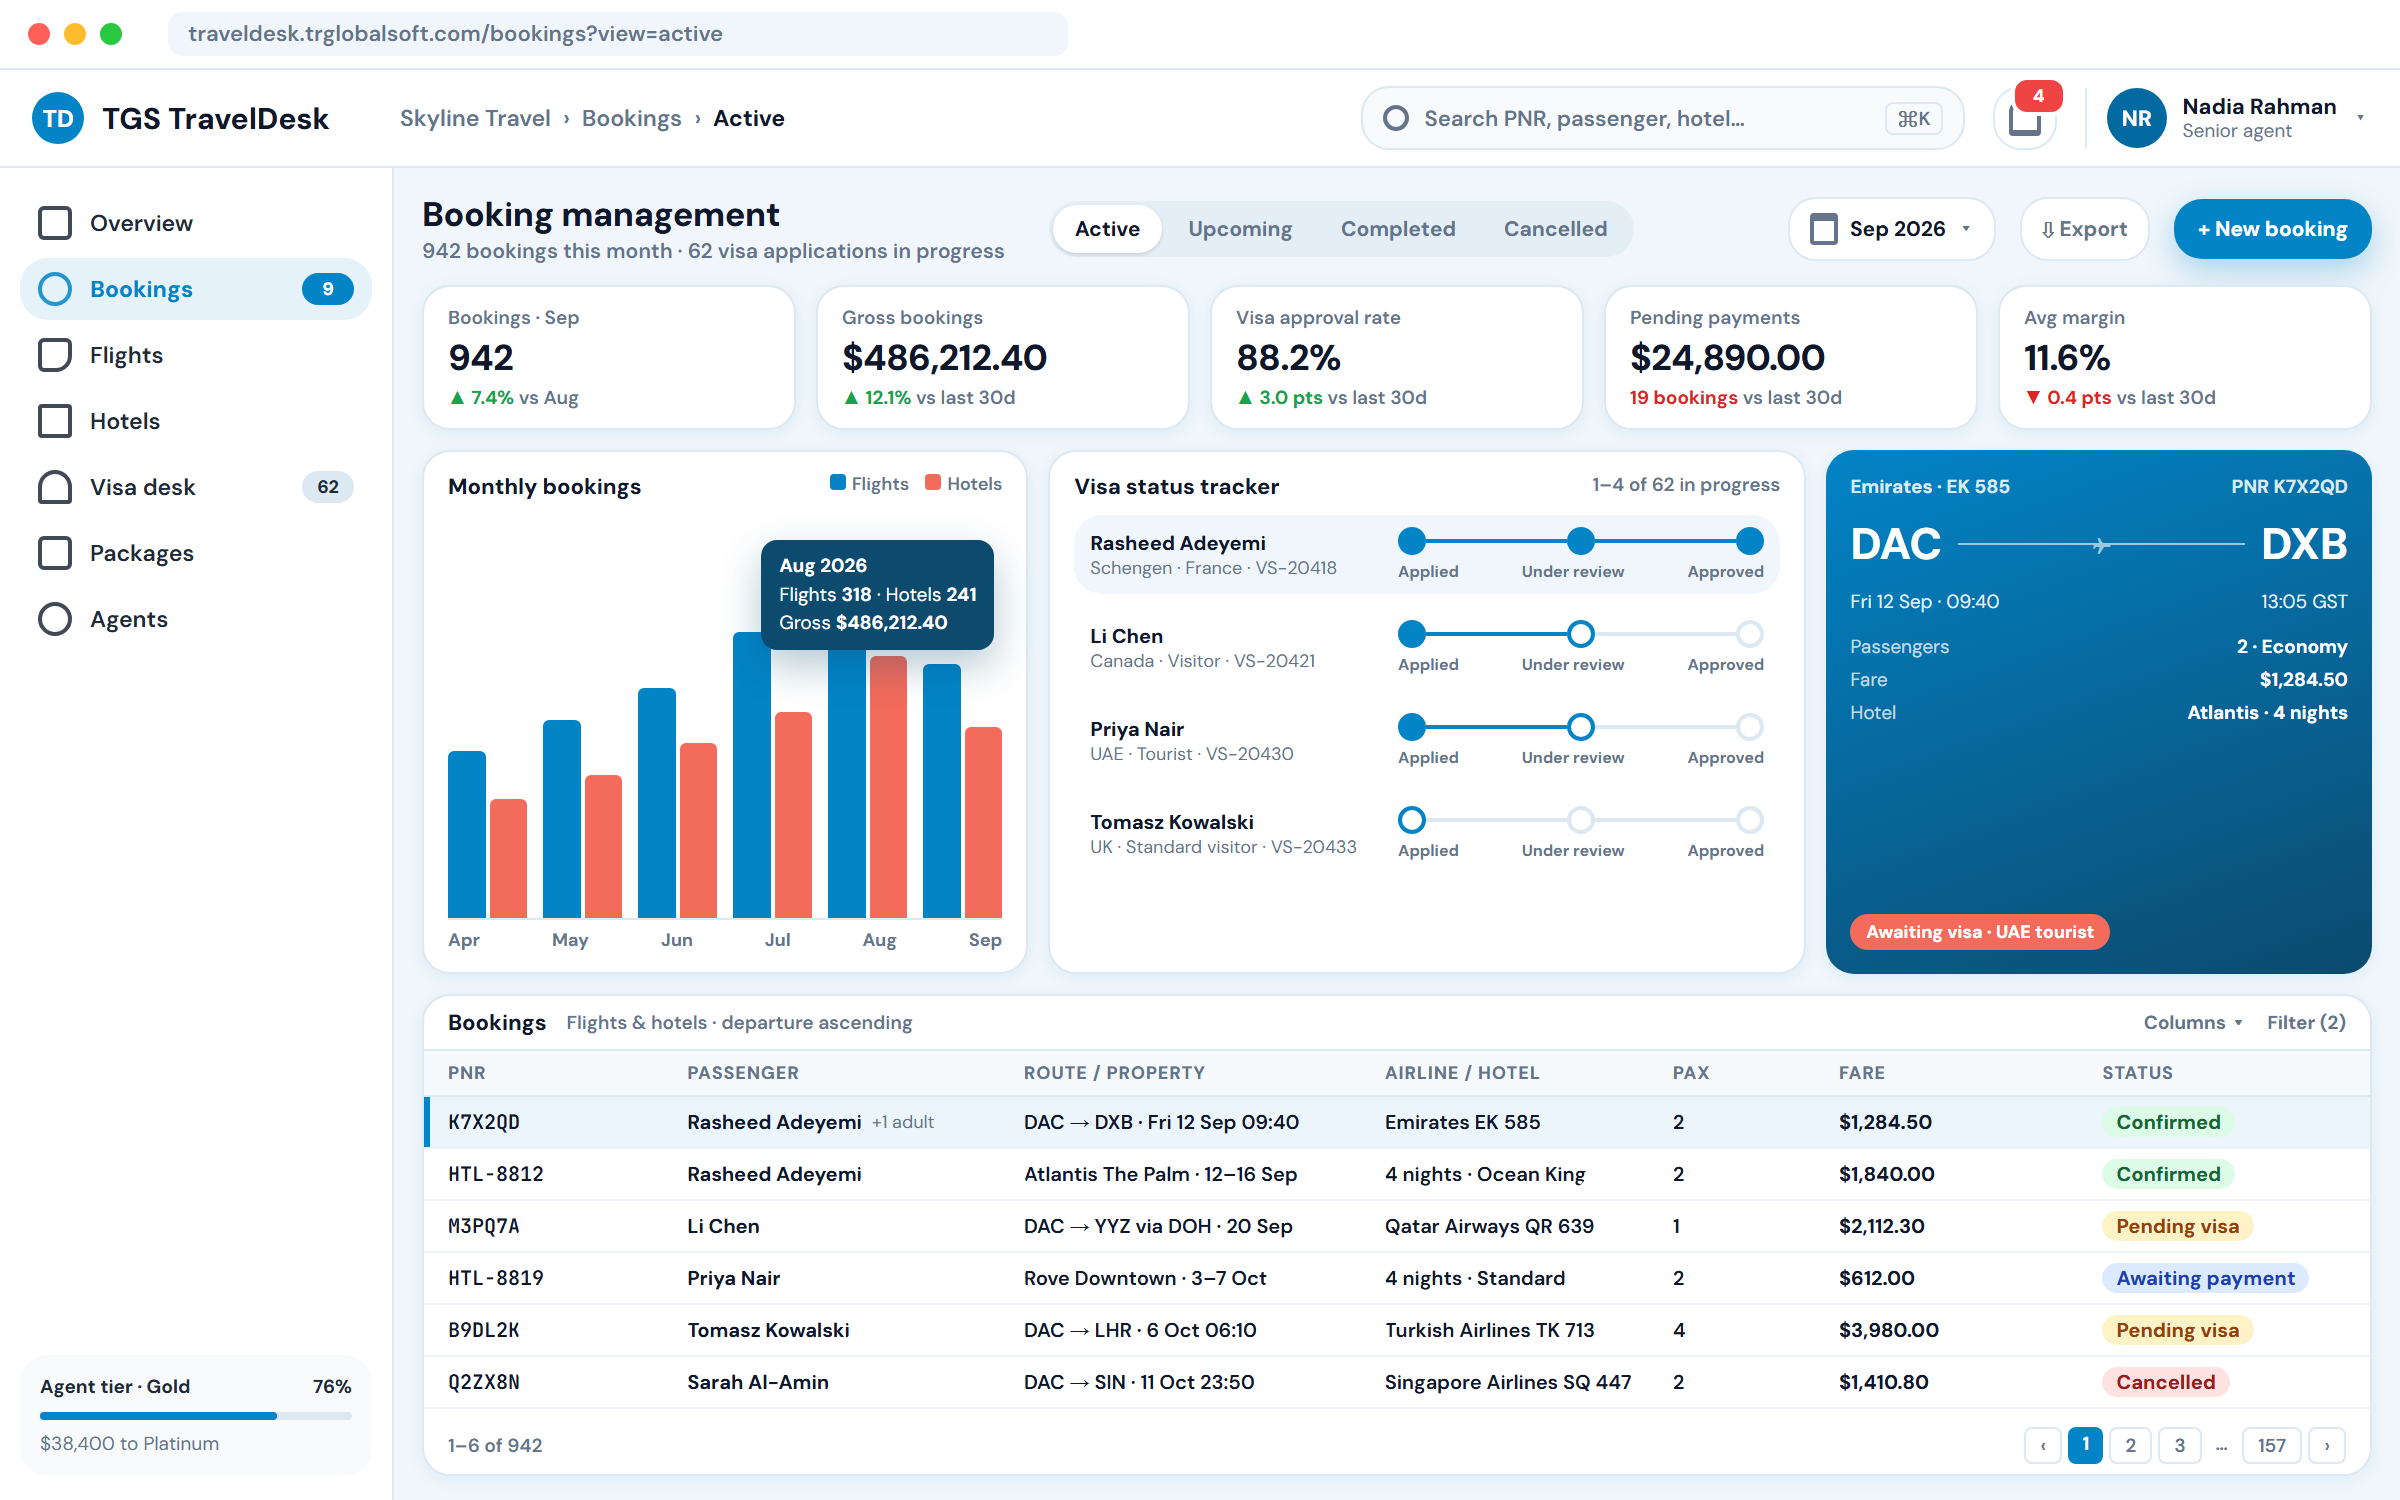
Task: Focus the Search PNR, passenger, hotel field
Action: (x=1662, y=118)
